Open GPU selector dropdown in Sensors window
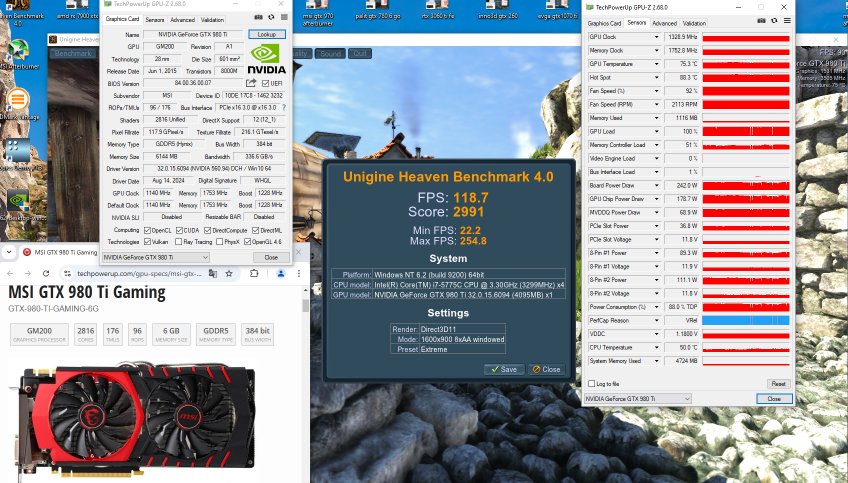Image resolution: width=848 pixels, height=483 pixels. click(x=638, y=399)
